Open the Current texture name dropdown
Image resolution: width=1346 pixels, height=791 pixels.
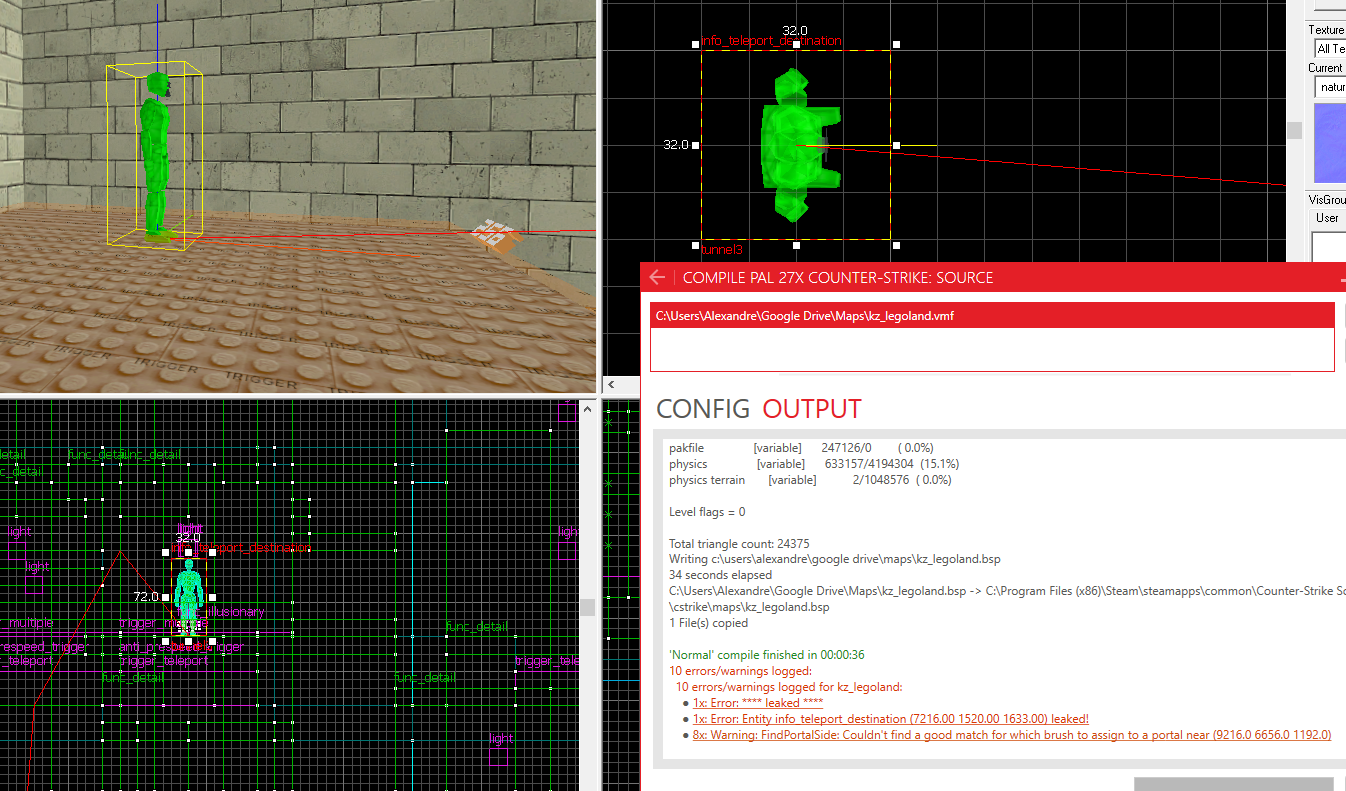(1330, 87)
